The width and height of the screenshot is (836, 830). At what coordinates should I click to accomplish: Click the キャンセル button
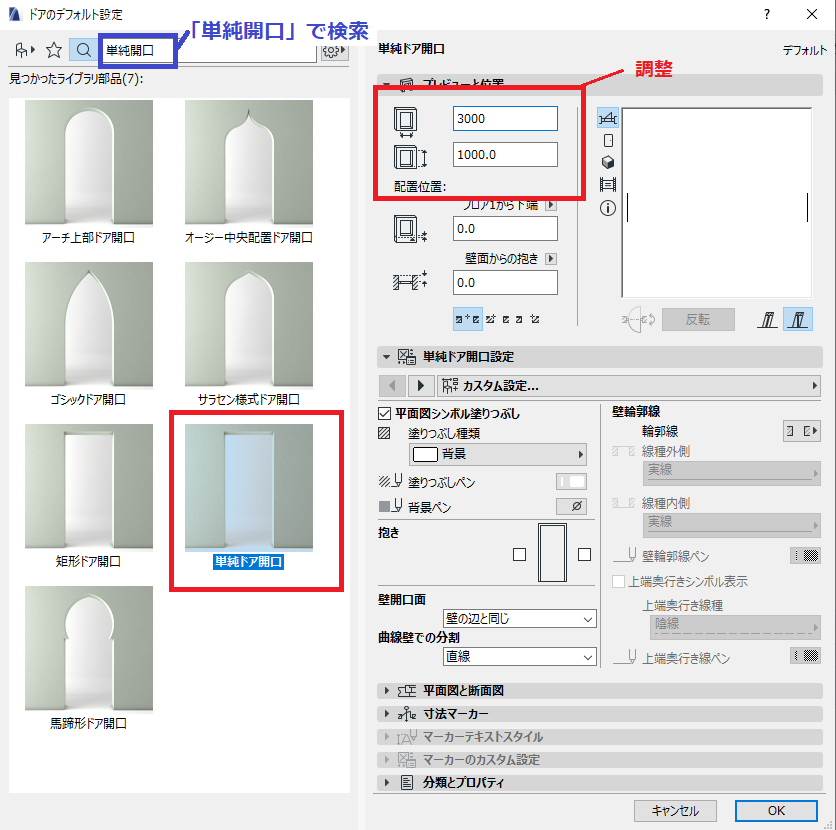(x=675, y=811)
